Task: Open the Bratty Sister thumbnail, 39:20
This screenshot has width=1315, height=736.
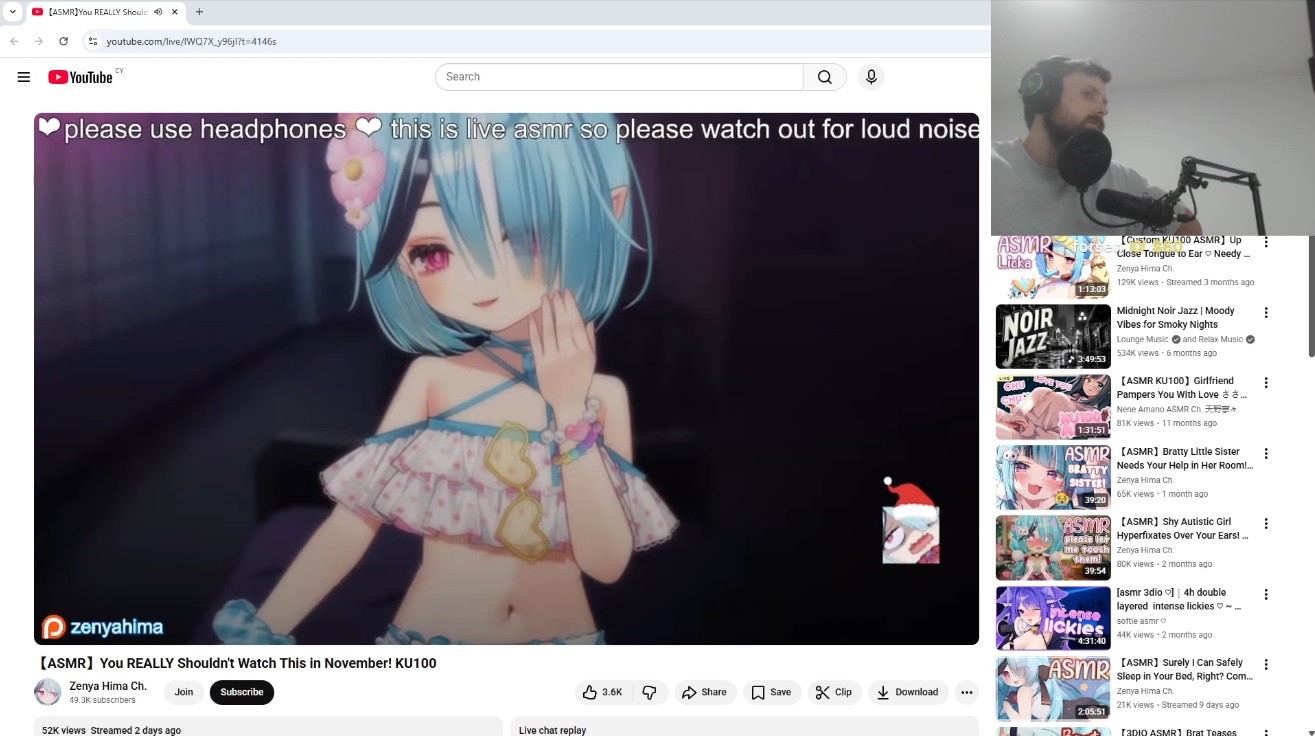Action: [x=1053, y=478]
